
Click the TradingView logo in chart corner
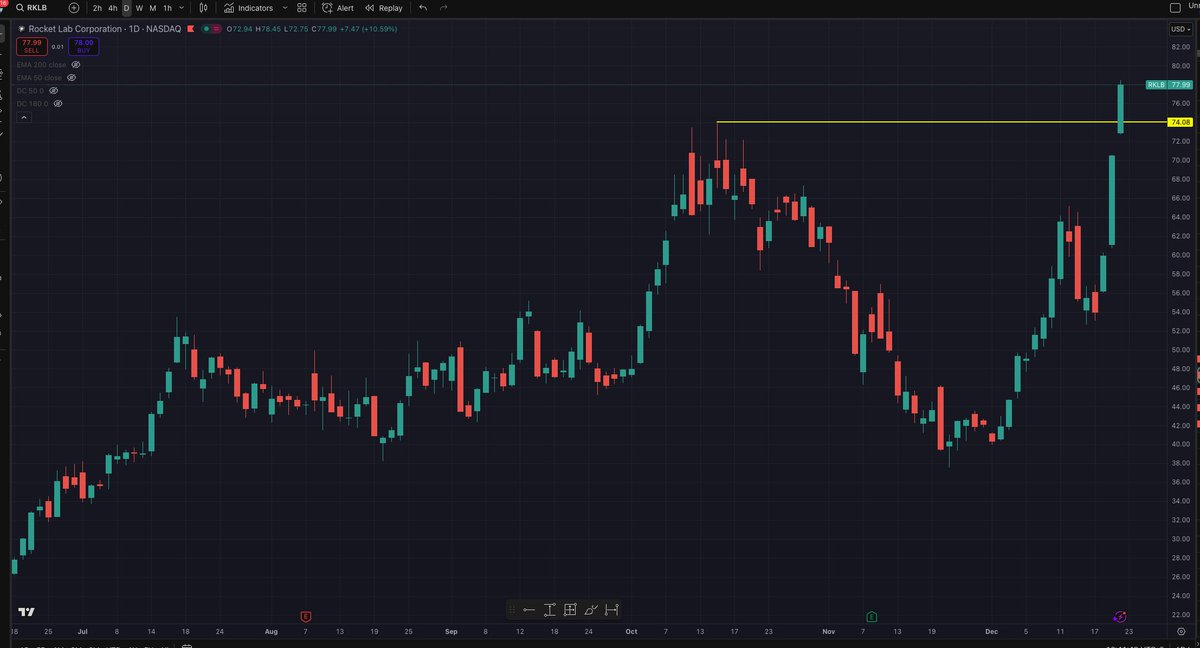pos(27,612)
